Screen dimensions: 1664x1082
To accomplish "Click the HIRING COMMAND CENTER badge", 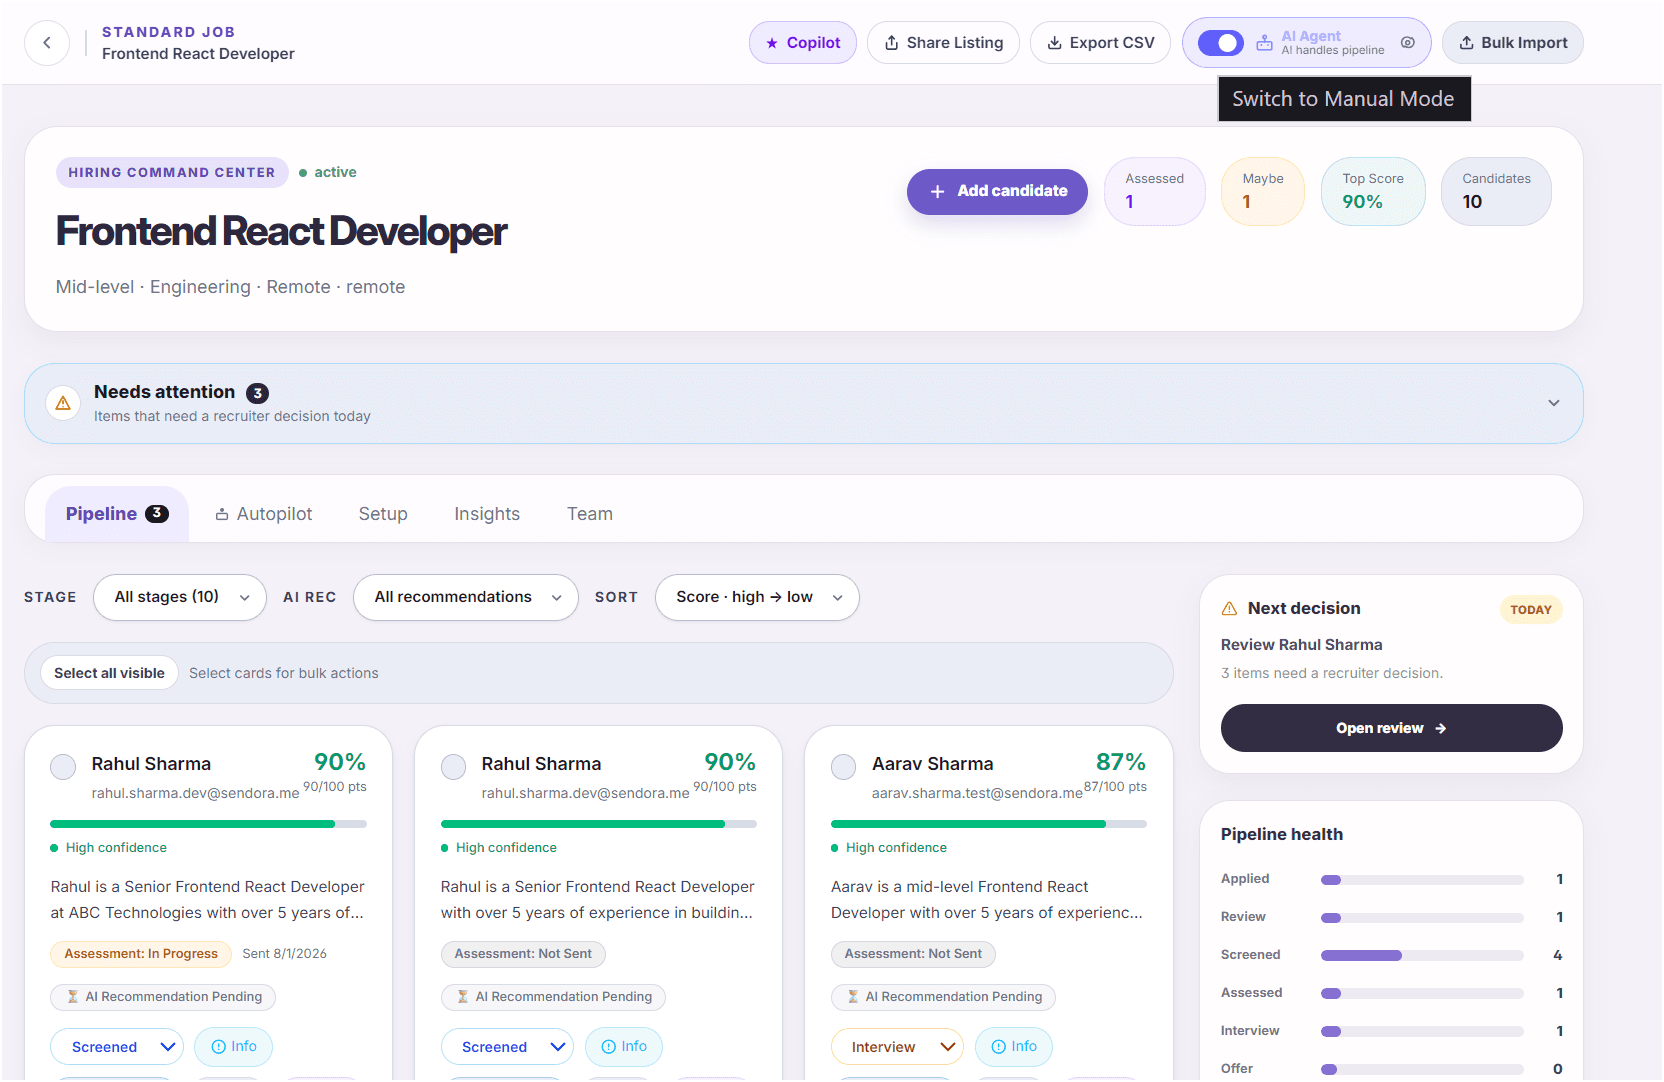I will tap(172, 172).
